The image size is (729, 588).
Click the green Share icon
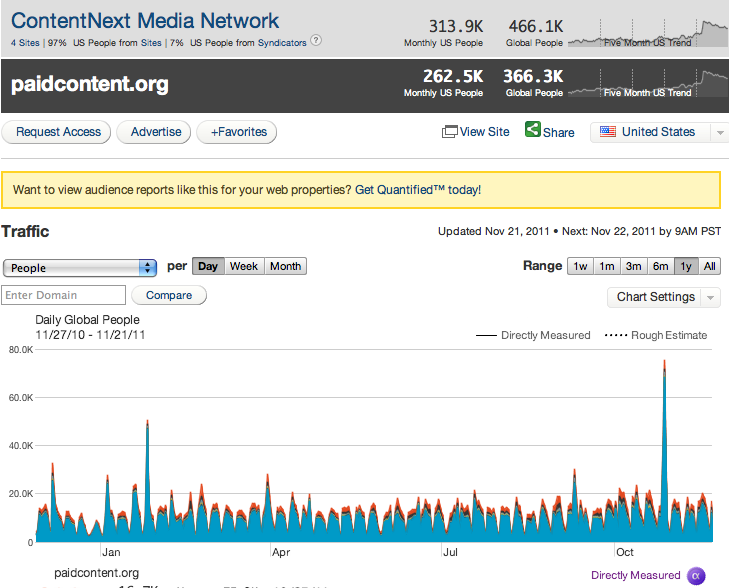tap(533, 129)
